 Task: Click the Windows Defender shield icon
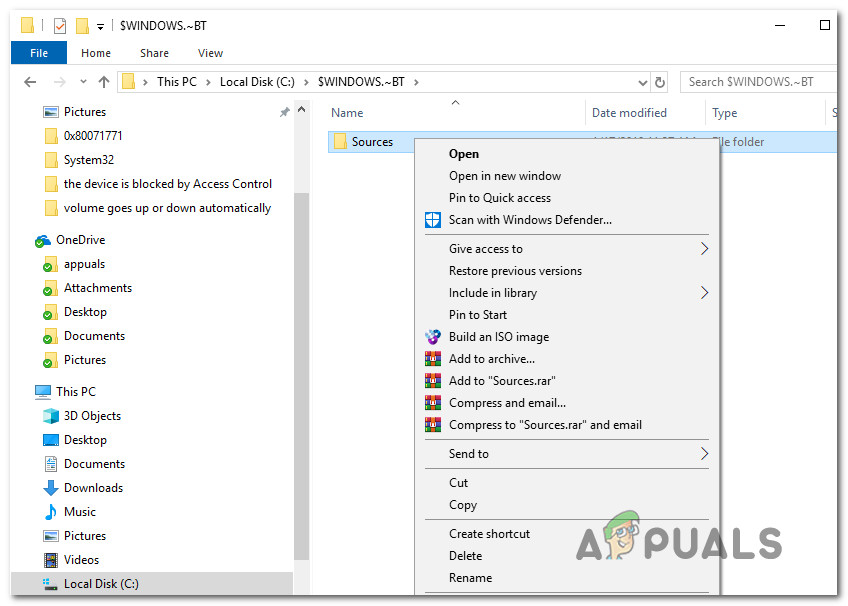coord(433,220)
